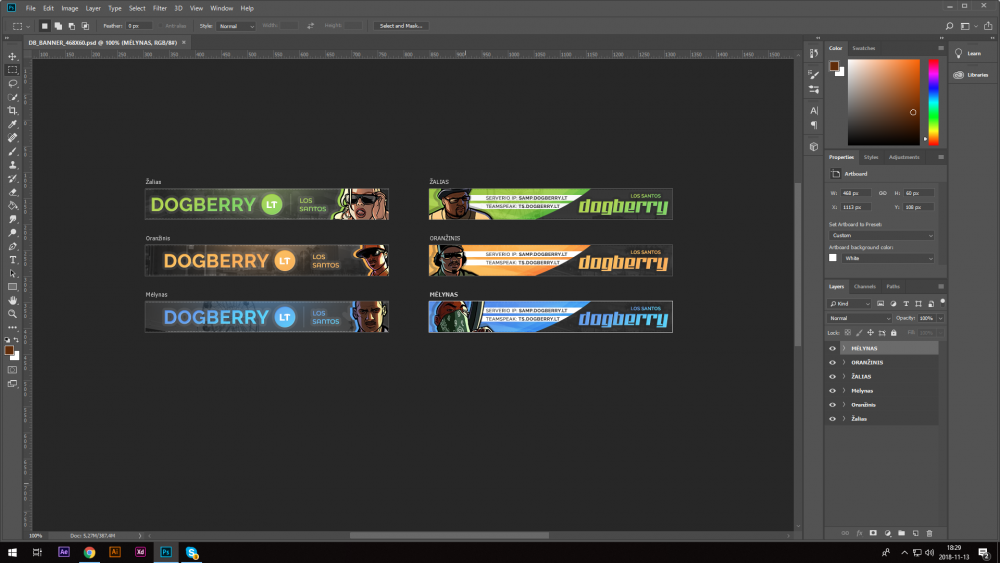Image resolution: width=1000 pixels, height=563 pixels.
Task: Click the swap width and height button
Action: click(x=310, y=26)
